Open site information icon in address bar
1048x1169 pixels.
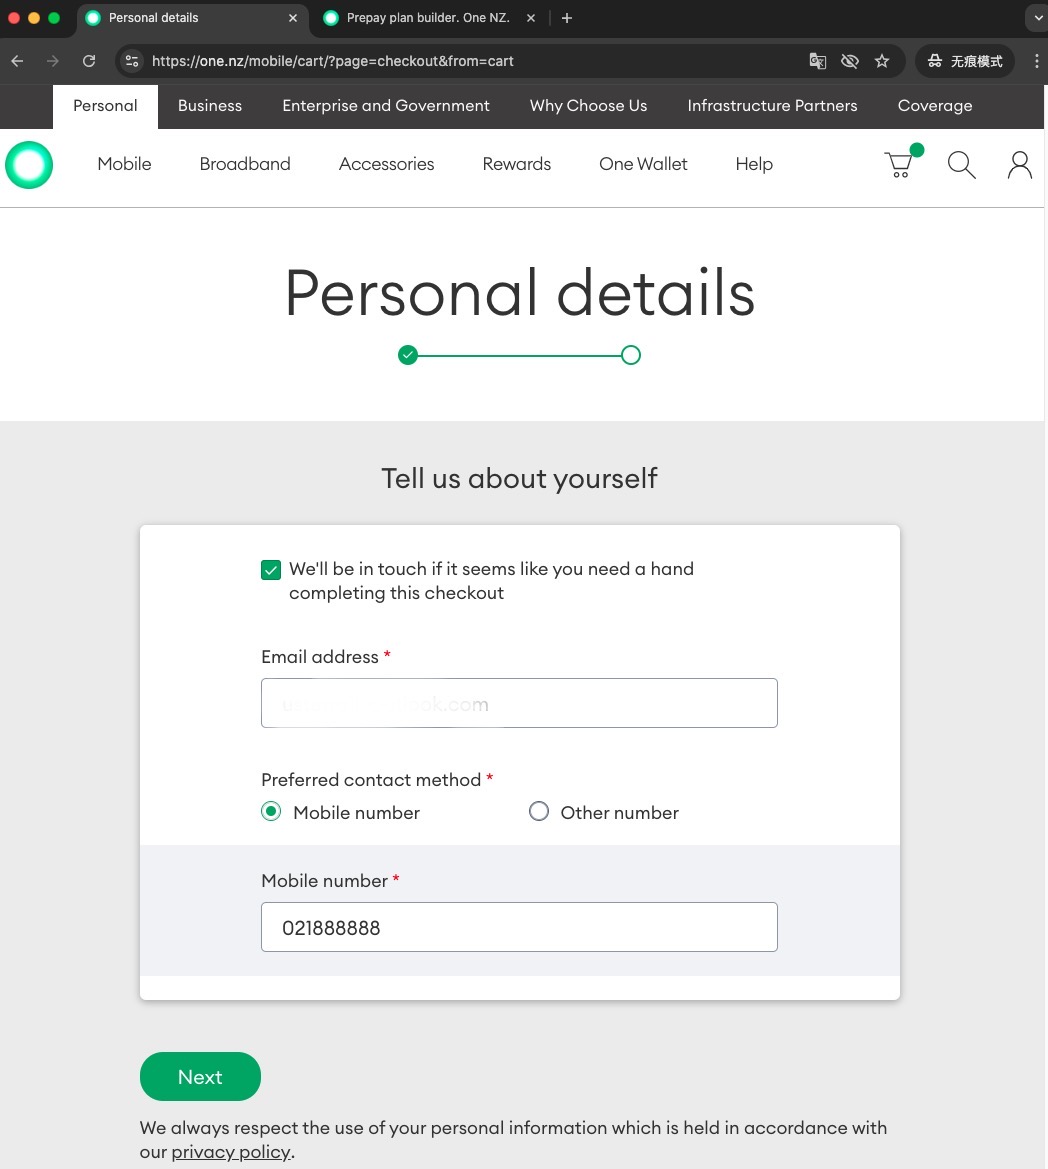[132, 61]
